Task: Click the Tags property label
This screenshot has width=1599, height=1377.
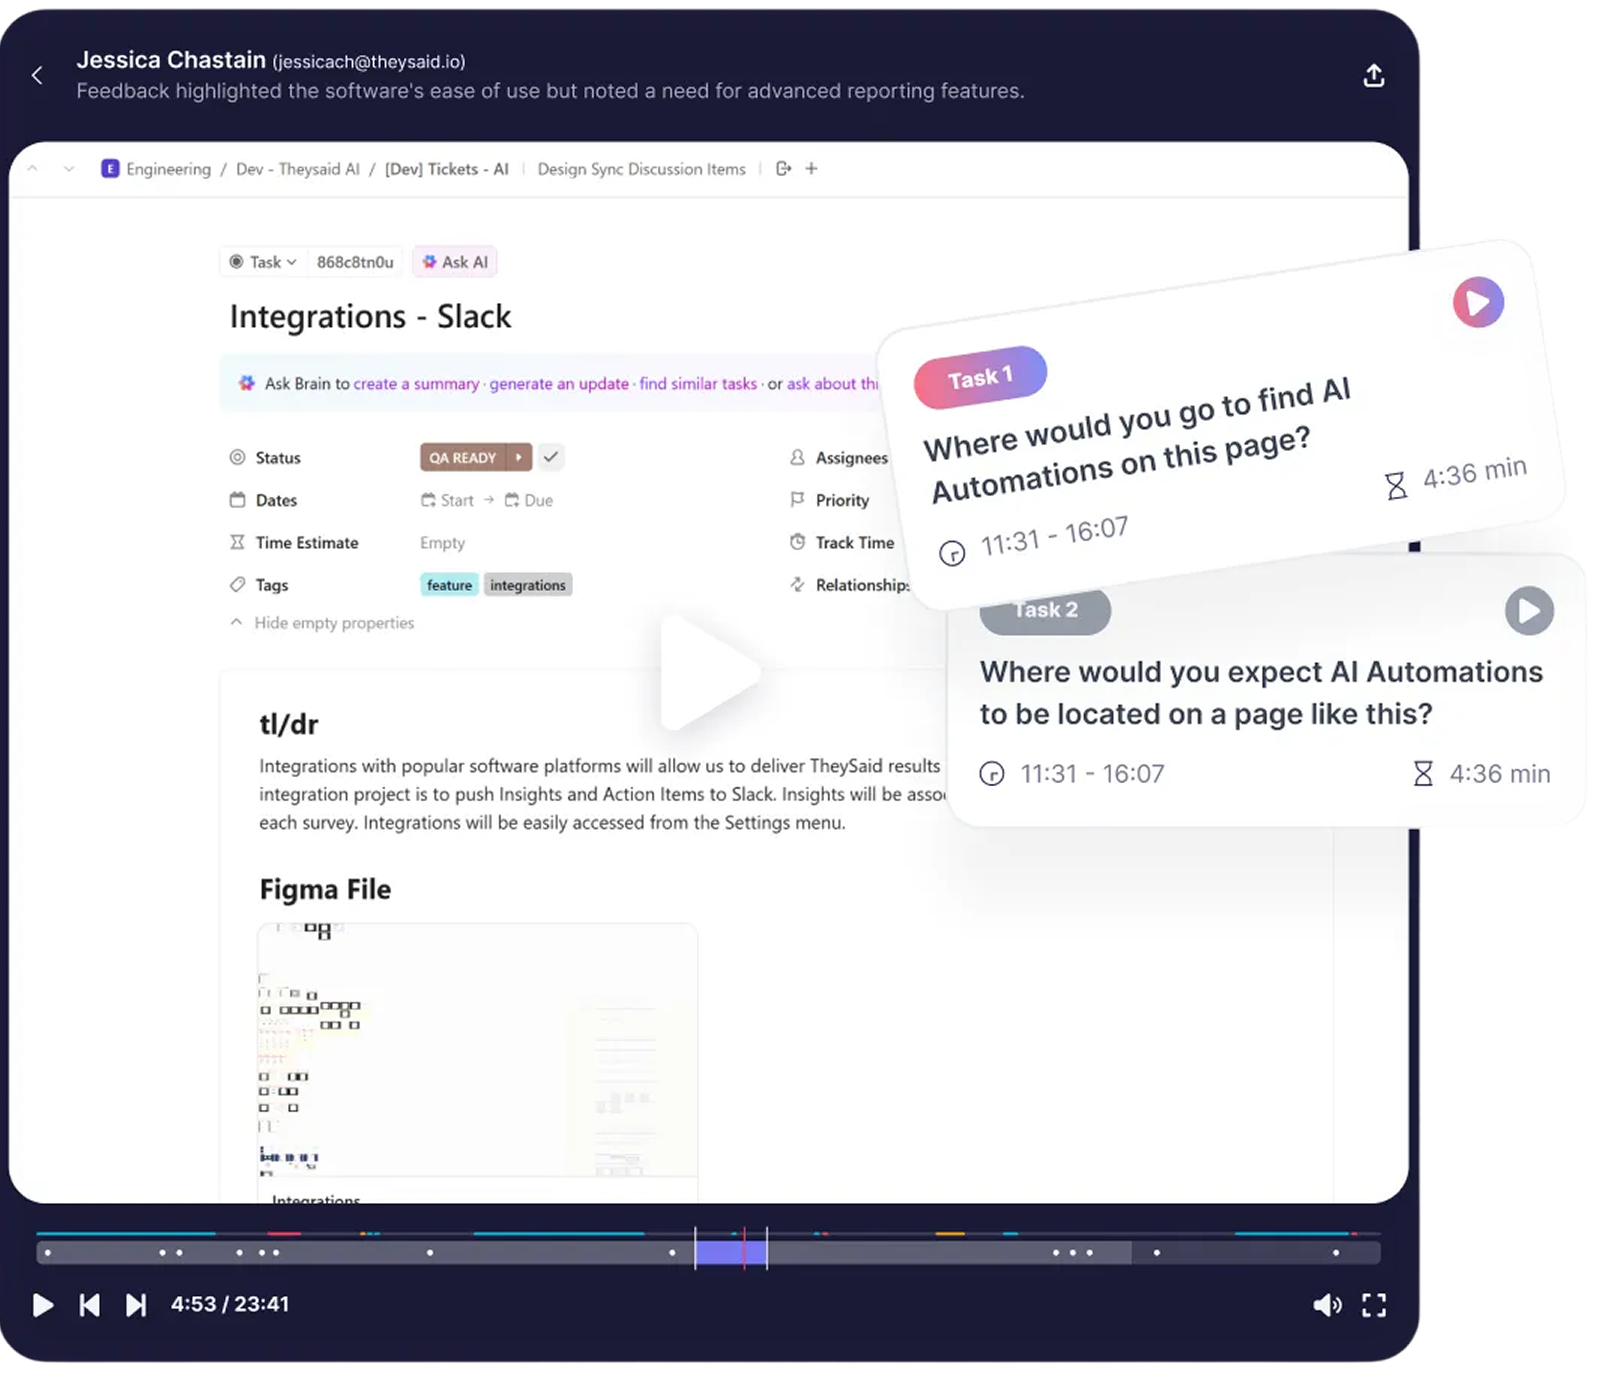Action: (272, 585)
